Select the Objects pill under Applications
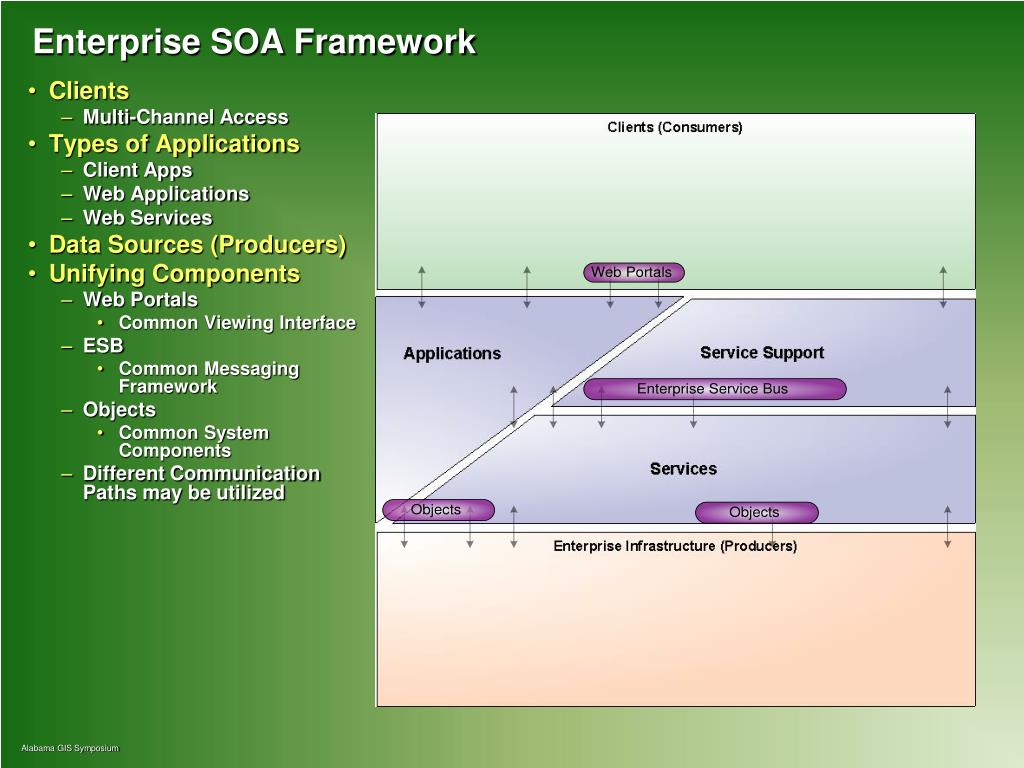This screenshot has width=1024, height=768. [438, 510]
